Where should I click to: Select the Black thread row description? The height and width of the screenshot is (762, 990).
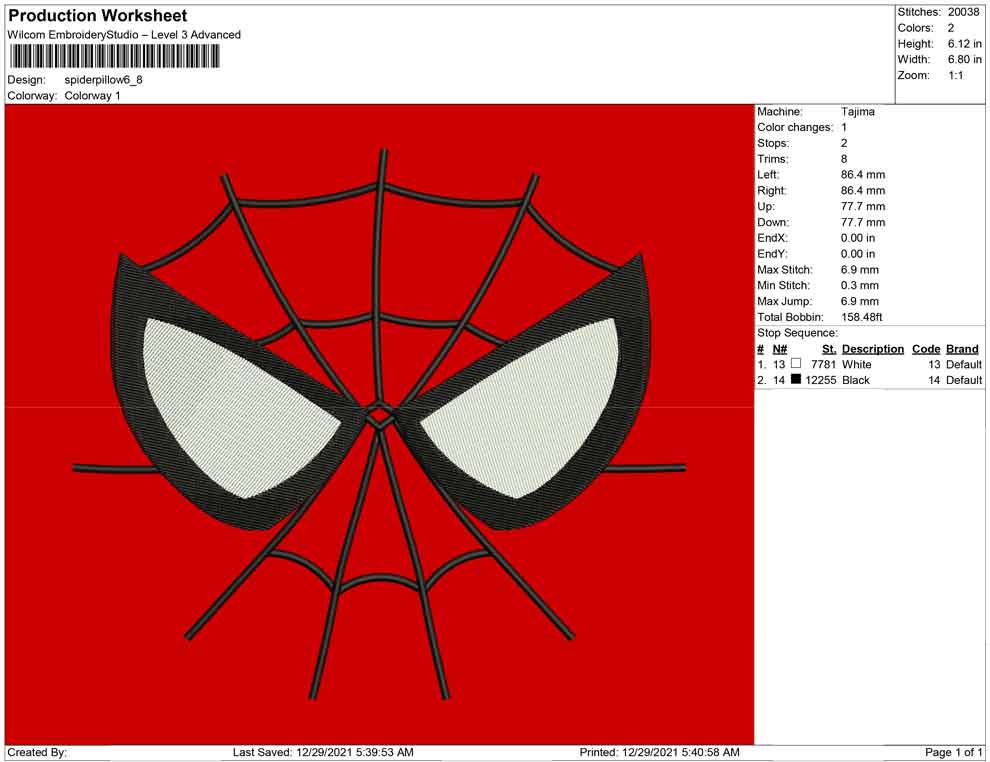tap(855, 381)
